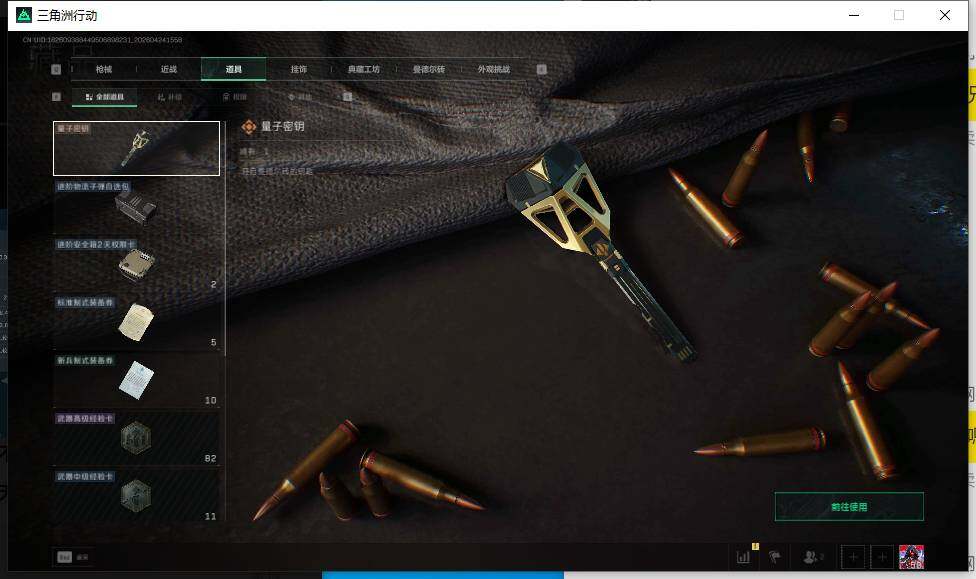The image size is (976, 579).
Task: Click the next-tab key icon right of 外观挑战
Action: 542,69
